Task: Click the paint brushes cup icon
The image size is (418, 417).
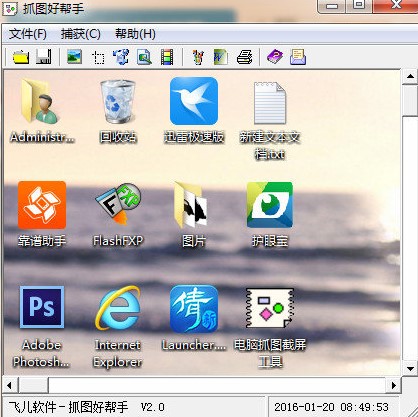Action: pos(198,57)
